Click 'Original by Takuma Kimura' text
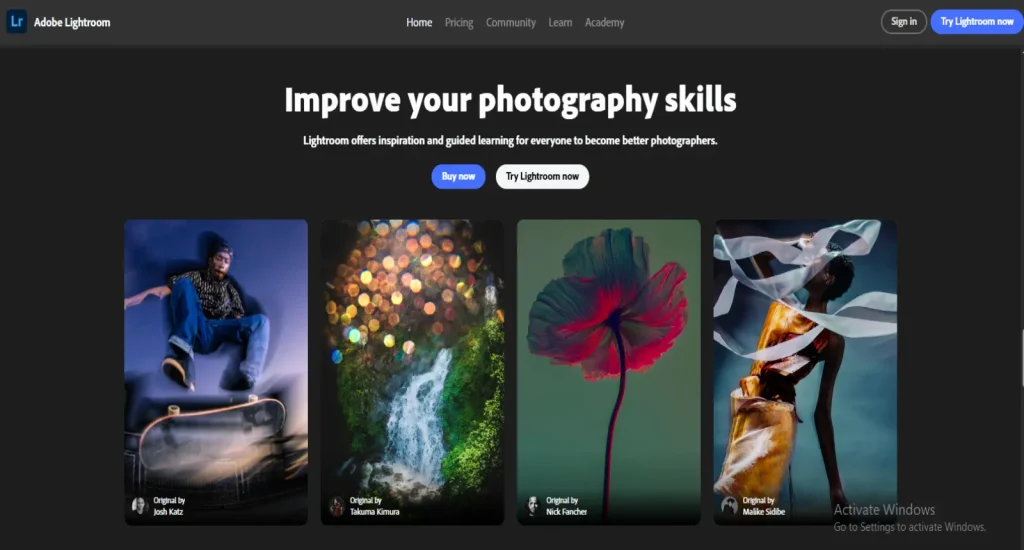This screenshot has height=550, width=1024. [x=374, y=506]
